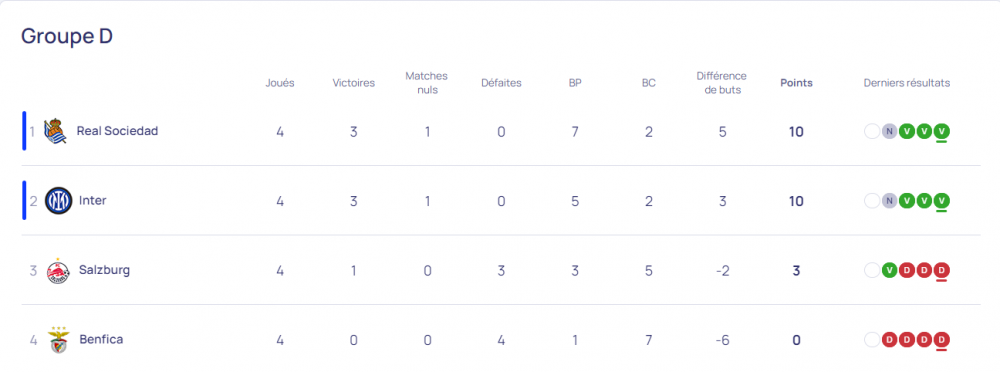Click the Groupe D heading

[x=67, y=36]
